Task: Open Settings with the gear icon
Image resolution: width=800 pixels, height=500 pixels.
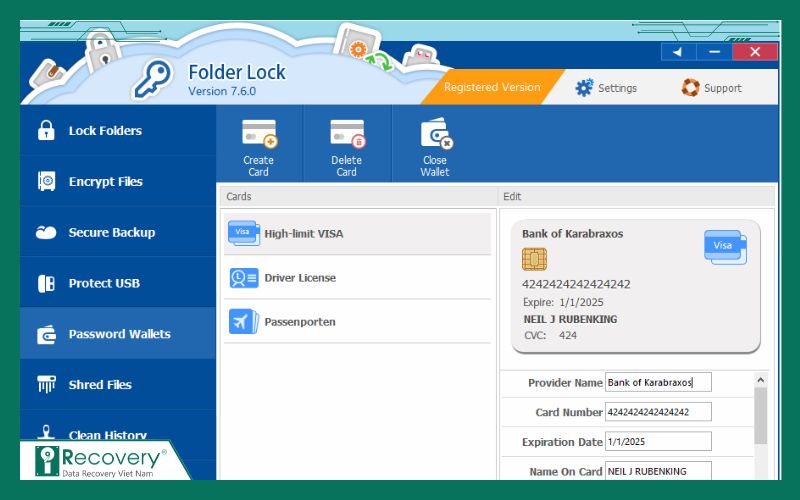Action: (x=584, y=88)
